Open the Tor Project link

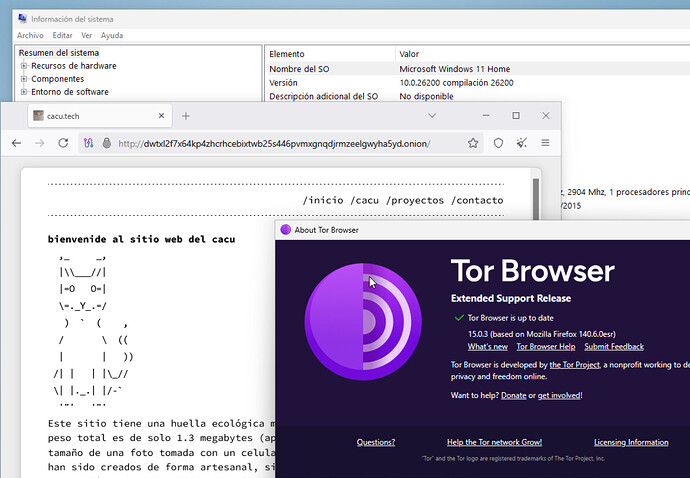[575, 365]
